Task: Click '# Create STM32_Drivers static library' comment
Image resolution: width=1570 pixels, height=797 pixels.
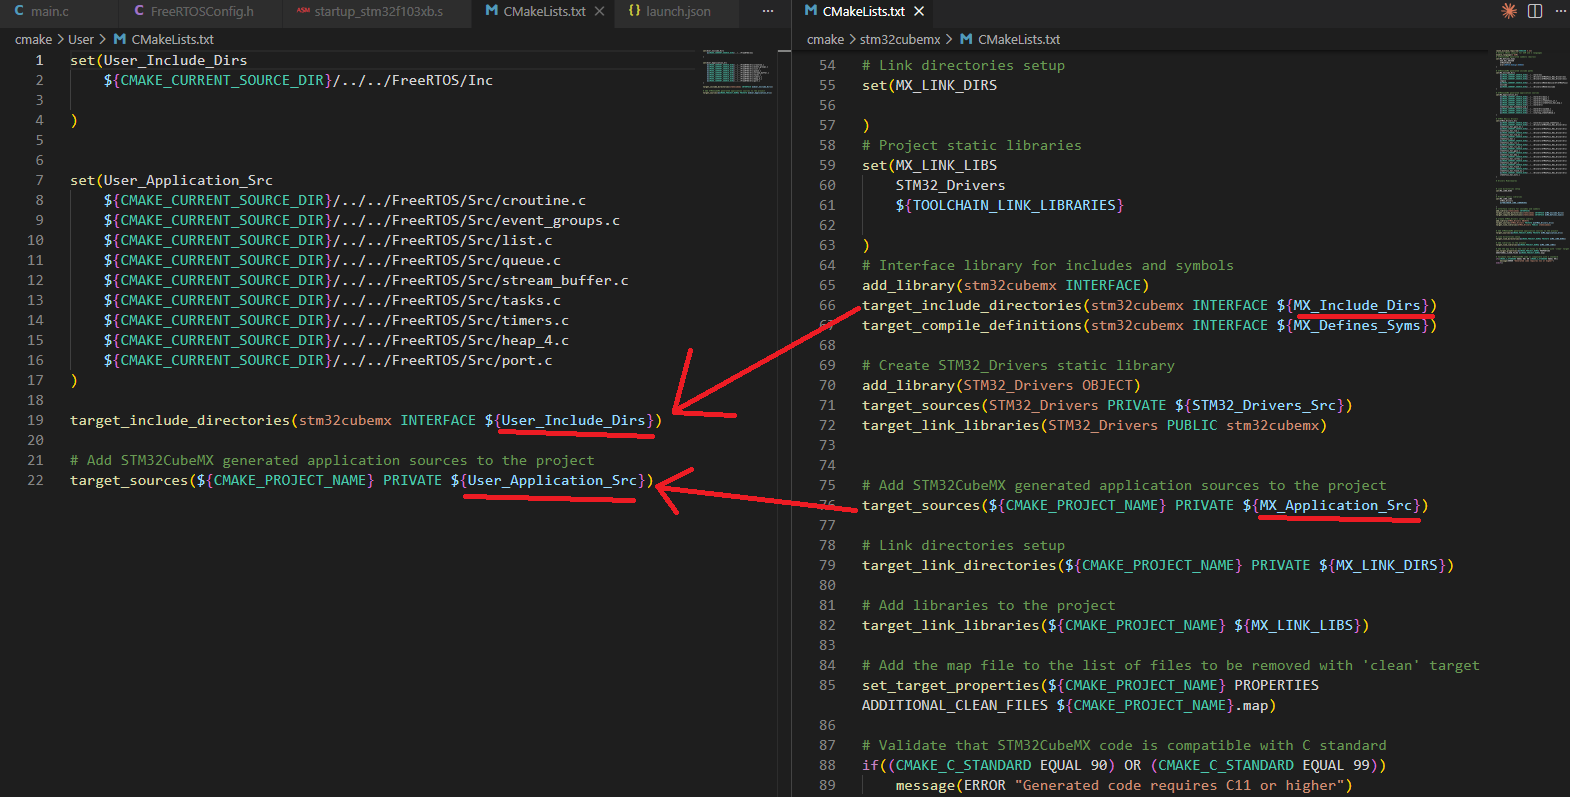Action: pyautogui.click(x=1018, y=365)
